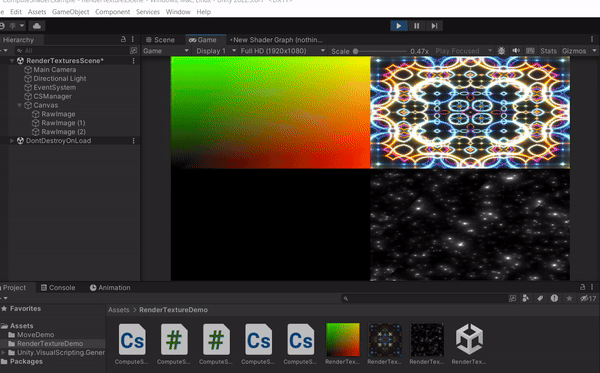Open the Hierarchy panel kebab menu
The image size is (600, 373).
(133, 39)
